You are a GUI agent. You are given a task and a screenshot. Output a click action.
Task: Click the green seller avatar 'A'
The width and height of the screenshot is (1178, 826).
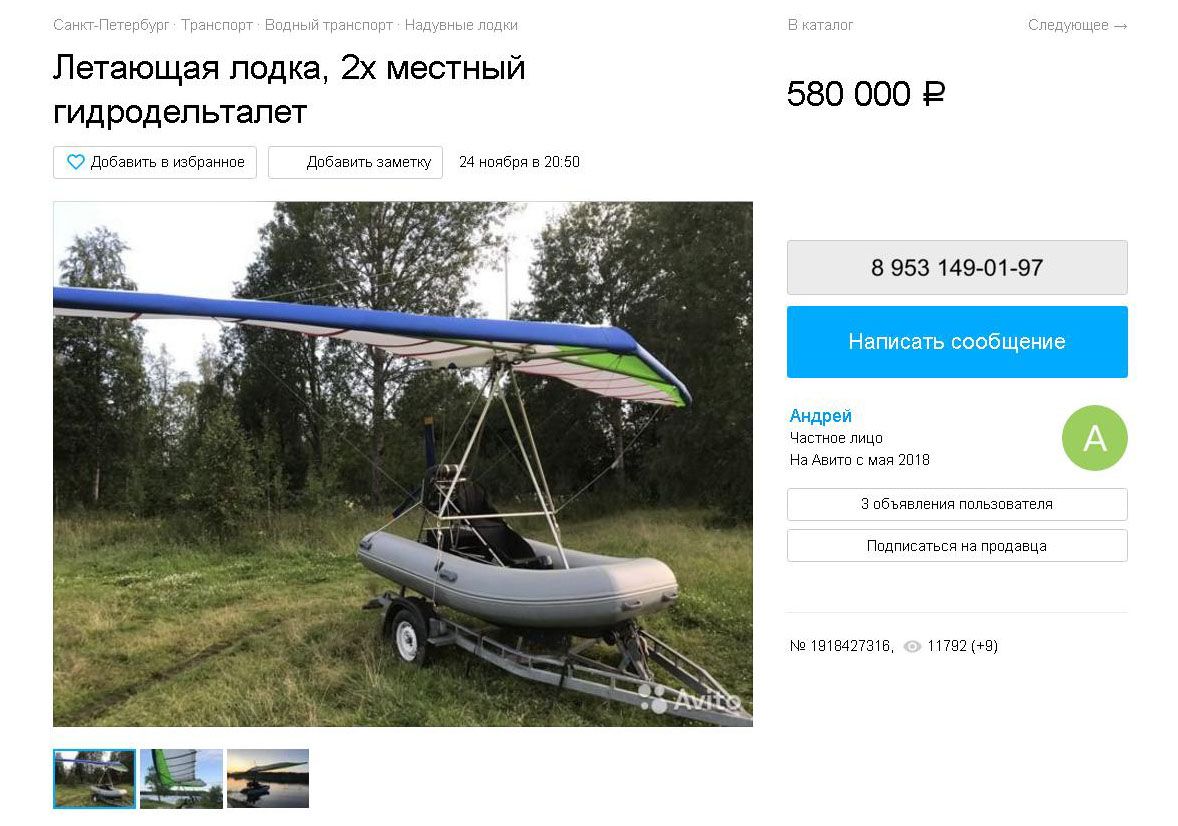pos(1094,438)
